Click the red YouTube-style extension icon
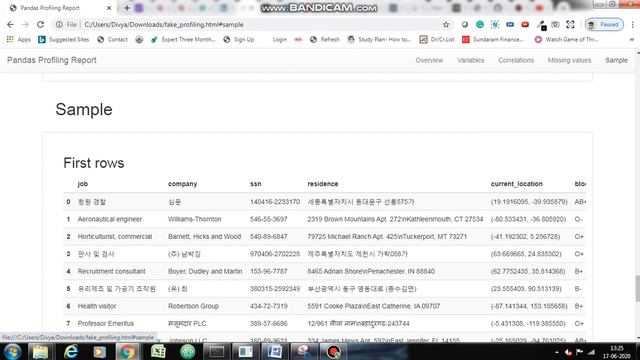 click(525, 24)
